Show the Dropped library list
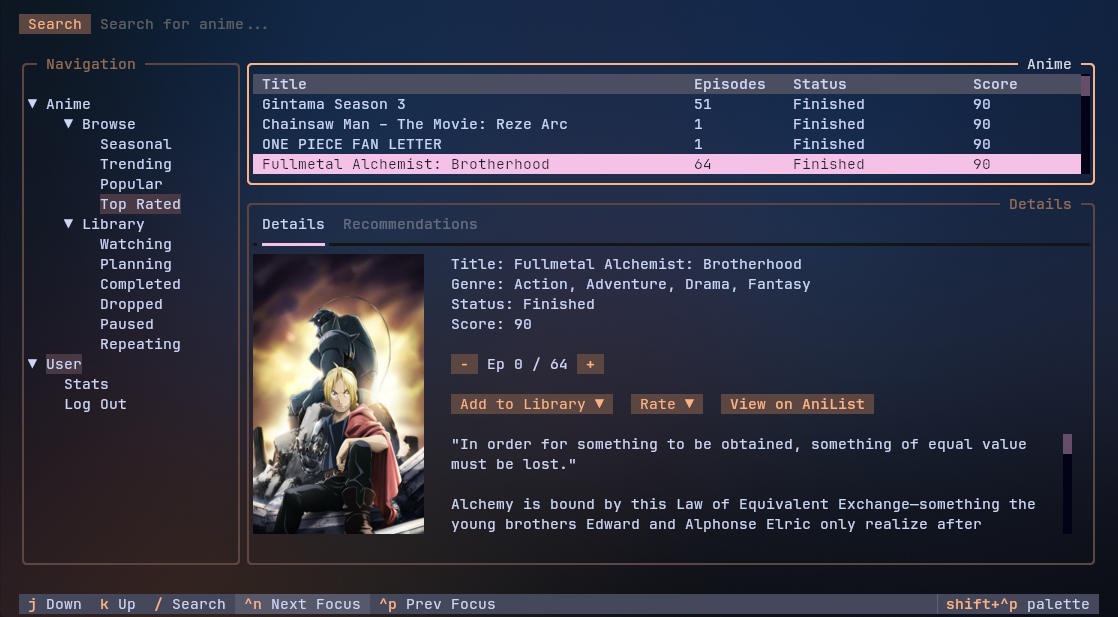 point(131,304)
